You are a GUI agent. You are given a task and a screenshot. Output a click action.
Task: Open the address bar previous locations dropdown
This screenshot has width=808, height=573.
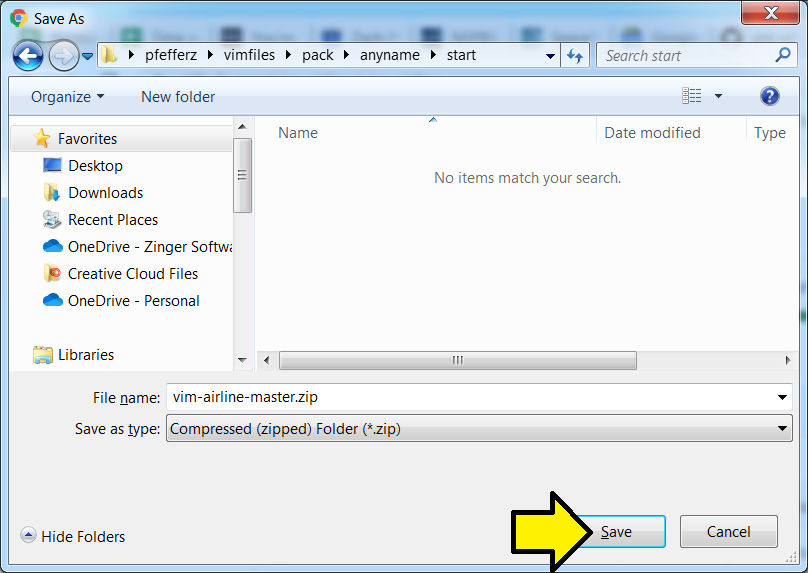coord(550,56)
